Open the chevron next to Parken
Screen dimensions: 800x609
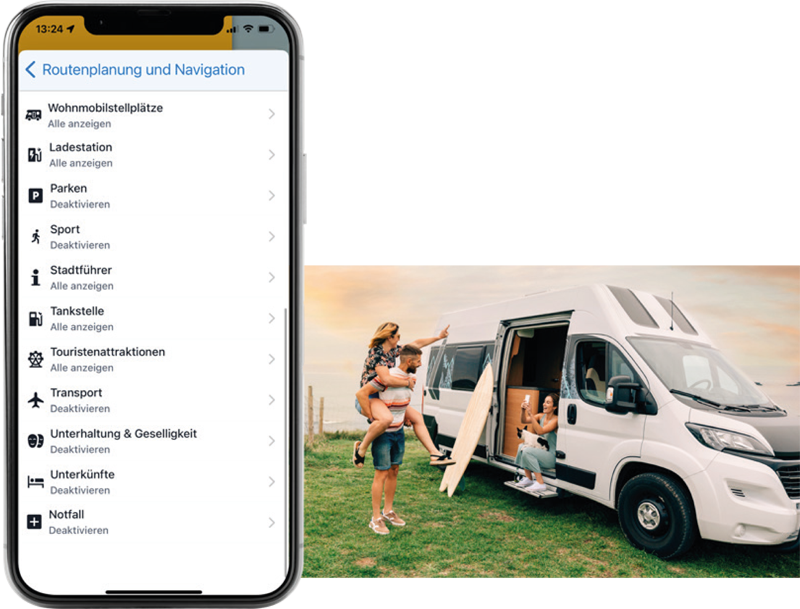tap(271, 195)
